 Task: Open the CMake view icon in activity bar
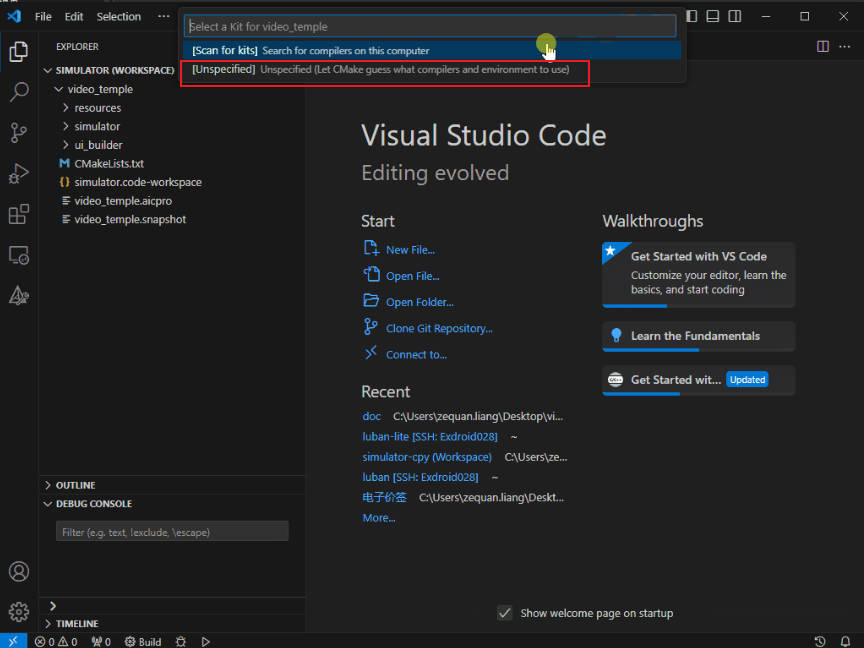tap(19, 296)
